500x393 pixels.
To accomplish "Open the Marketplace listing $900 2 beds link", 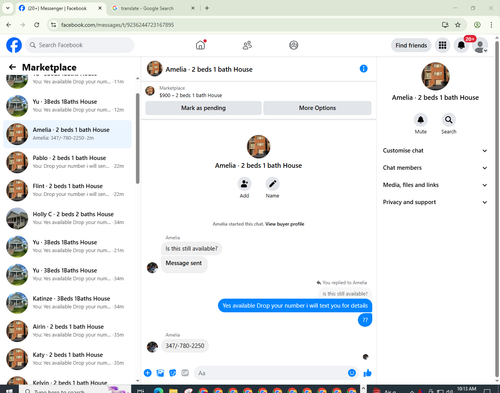I will (x=191, y=95).
